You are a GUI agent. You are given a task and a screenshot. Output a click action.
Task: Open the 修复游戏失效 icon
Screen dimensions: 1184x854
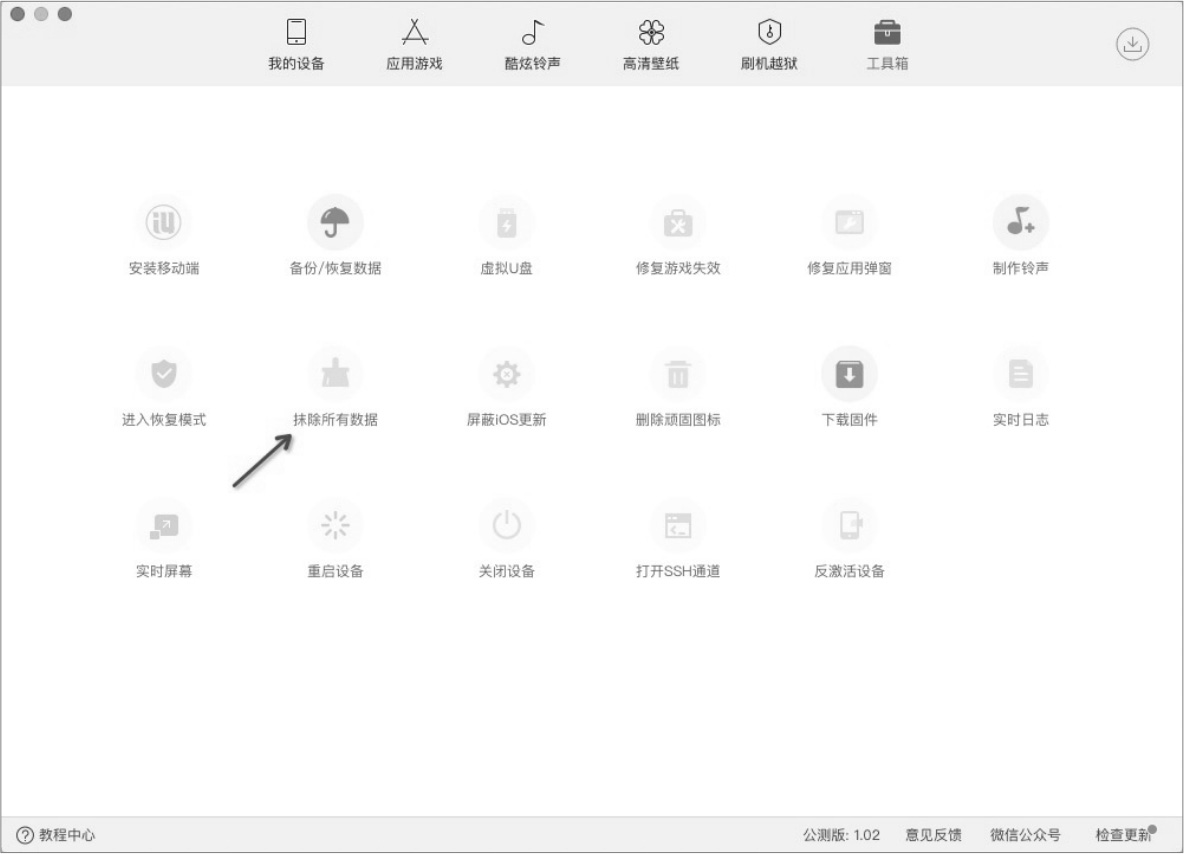(678, 222)
